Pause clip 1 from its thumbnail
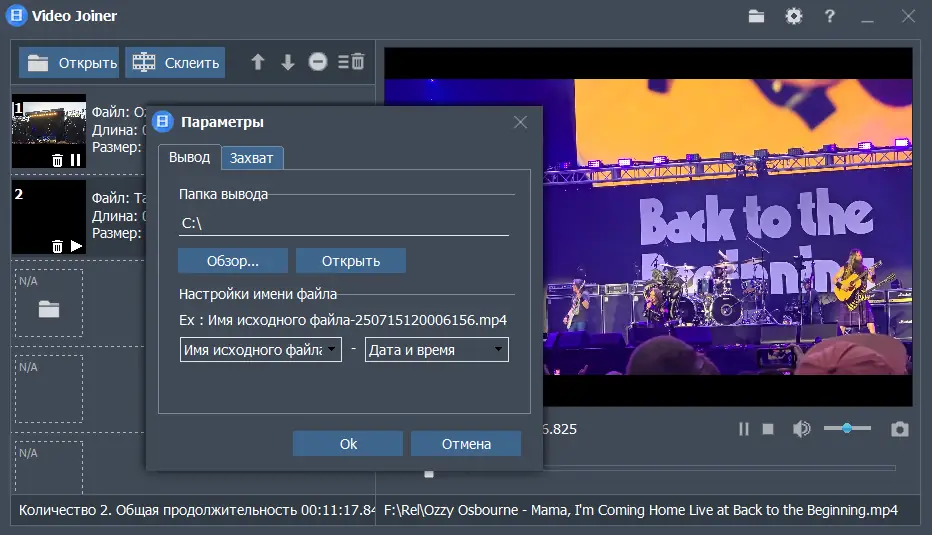This screenshot has width=932, height=535. 75,160
